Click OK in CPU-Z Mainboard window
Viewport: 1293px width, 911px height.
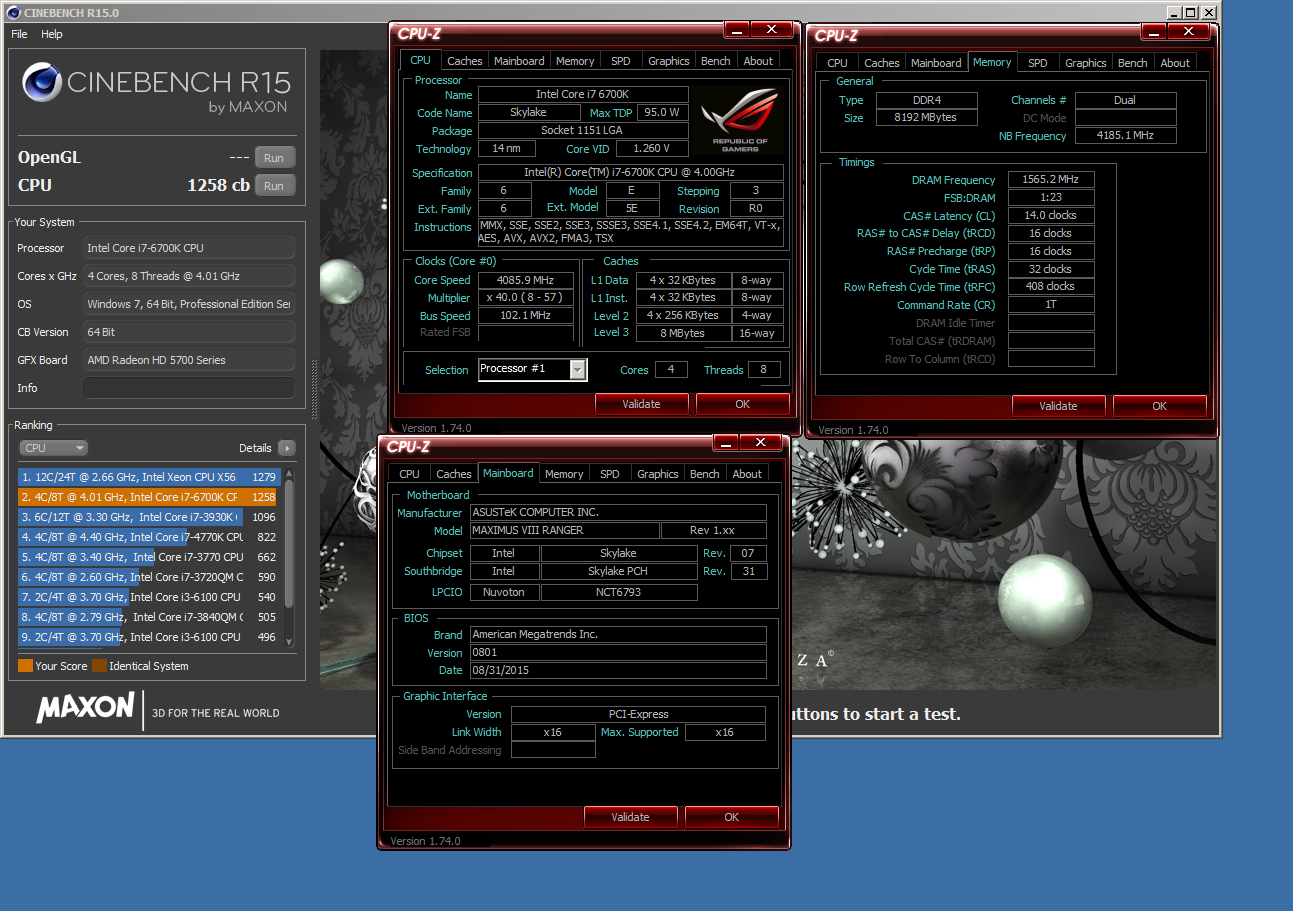[732, 817]
